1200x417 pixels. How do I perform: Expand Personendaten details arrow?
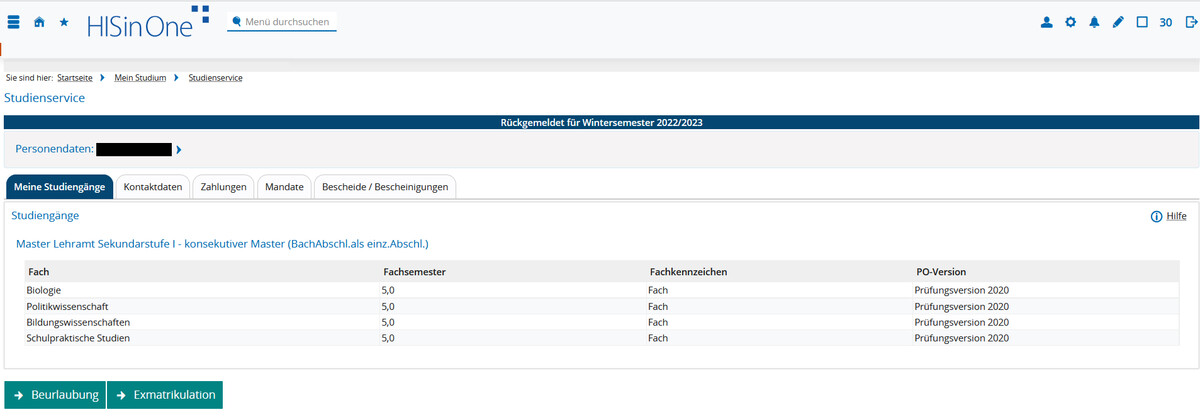179,150
